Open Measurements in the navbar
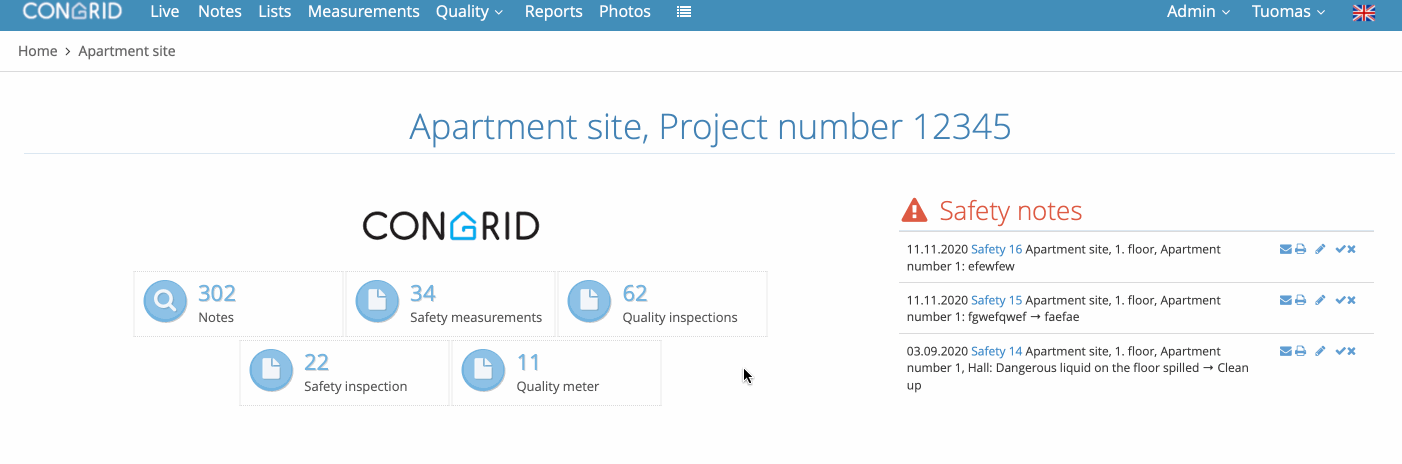This screenshot has height=464, width=1402. (x=364, y=12)
